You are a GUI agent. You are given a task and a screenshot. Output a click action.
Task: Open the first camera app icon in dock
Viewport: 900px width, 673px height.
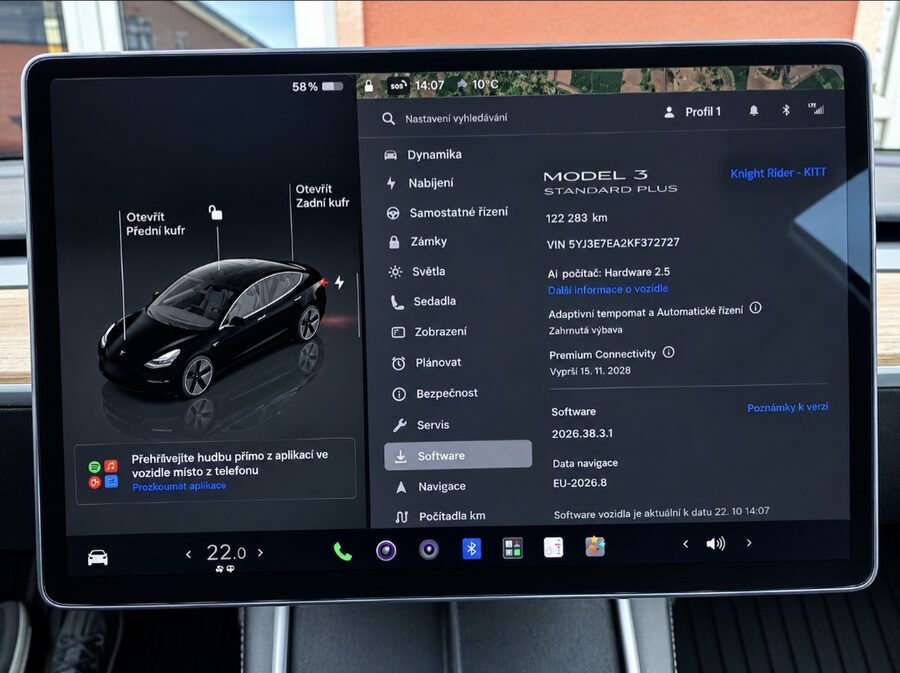click(x=386, y=550)
